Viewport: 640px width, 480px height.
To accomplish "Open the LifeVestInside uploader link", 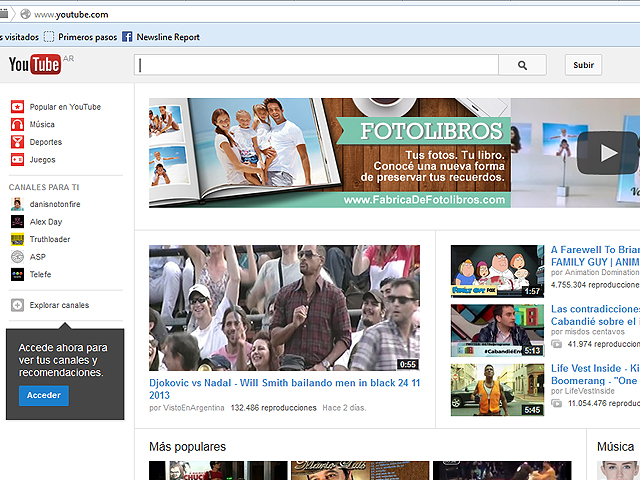I will click(590, 391).
